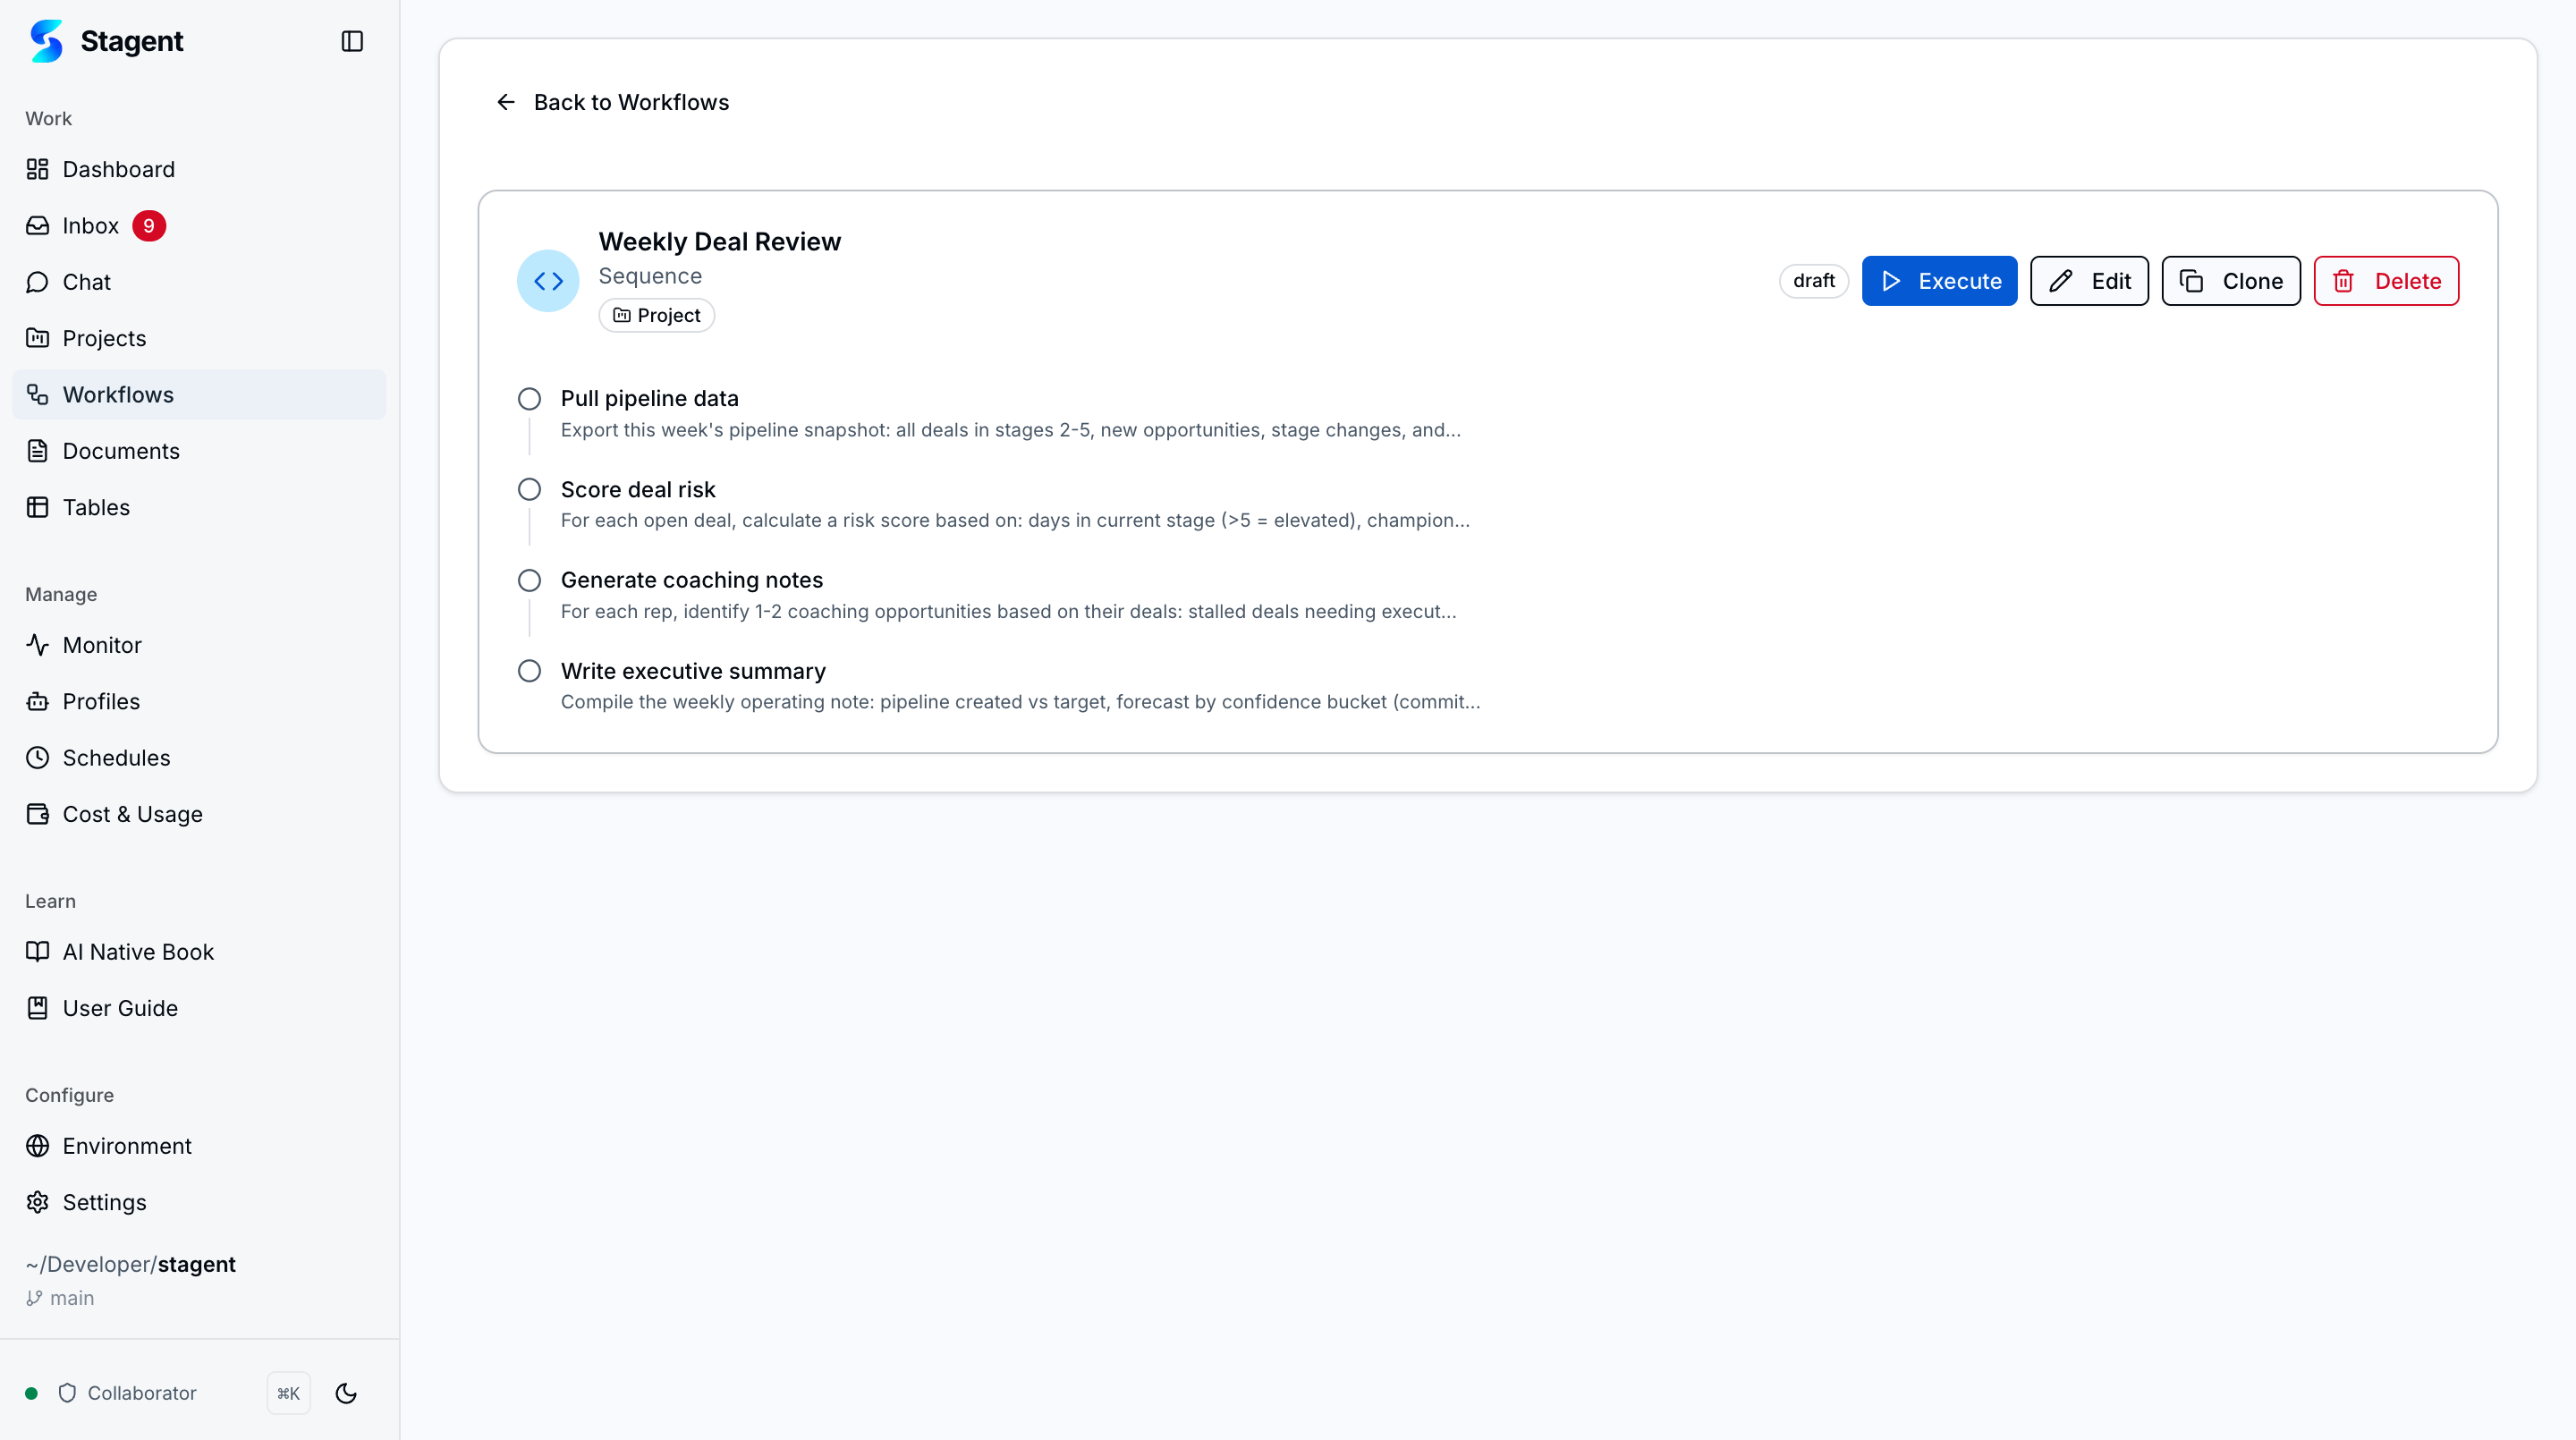The width and height of the screenshot is (2576, 1440).
Task: Toggle the Pull pipeline data step
Action: [529, 398]
